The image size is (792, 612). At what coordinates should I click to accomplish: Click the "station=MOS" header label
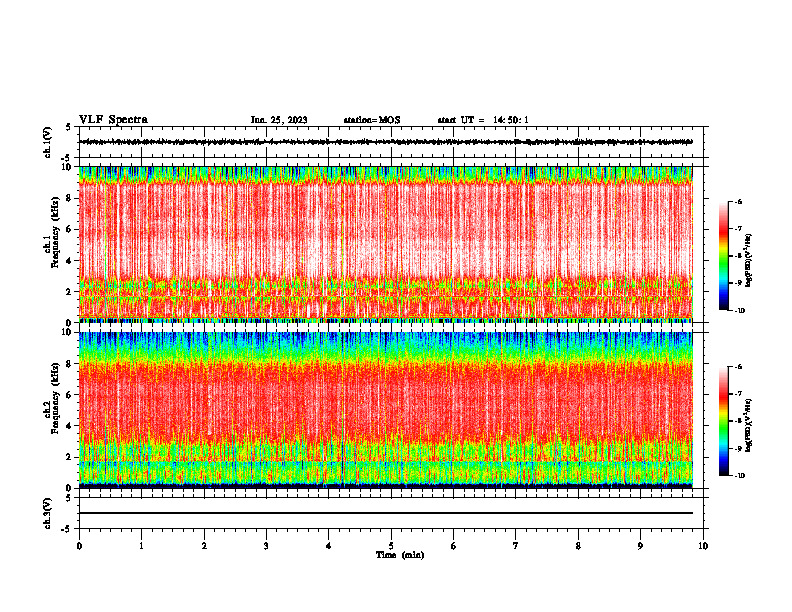[x=372, y=120]
